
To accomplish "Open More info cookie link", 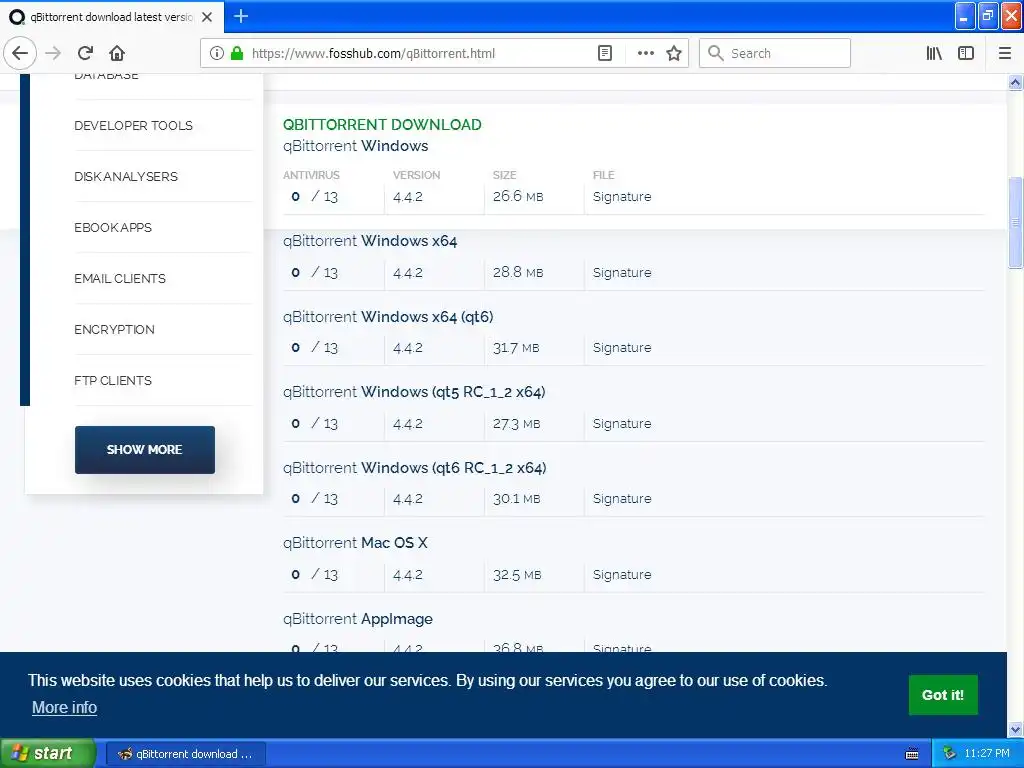I will pos(65,707).
